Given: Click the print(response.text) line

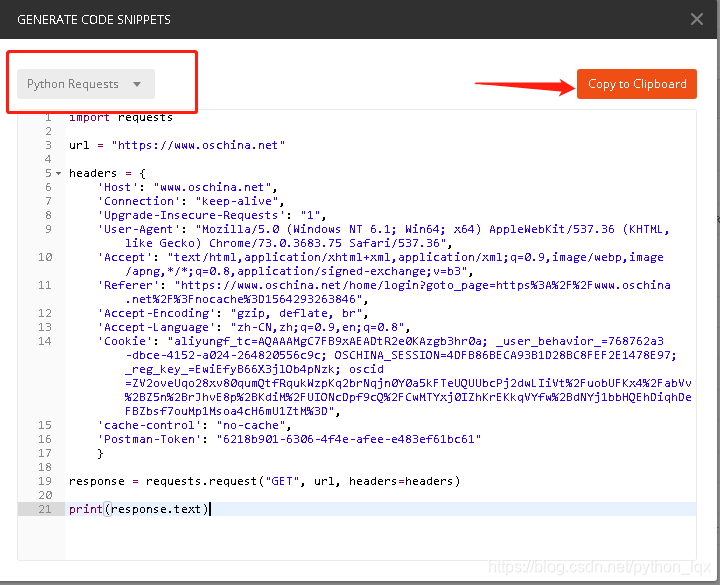Looking at the screenshot, I should tap(139, 509).
